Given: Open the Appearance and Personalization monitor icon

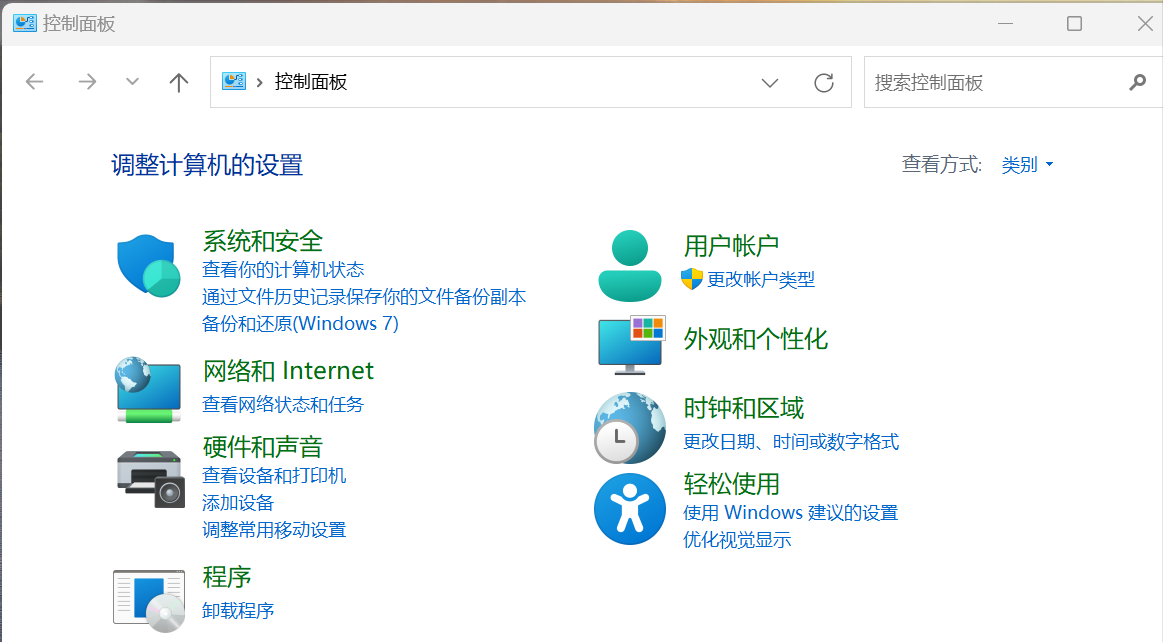Looking at the screenshot, I should click(630, 344).
